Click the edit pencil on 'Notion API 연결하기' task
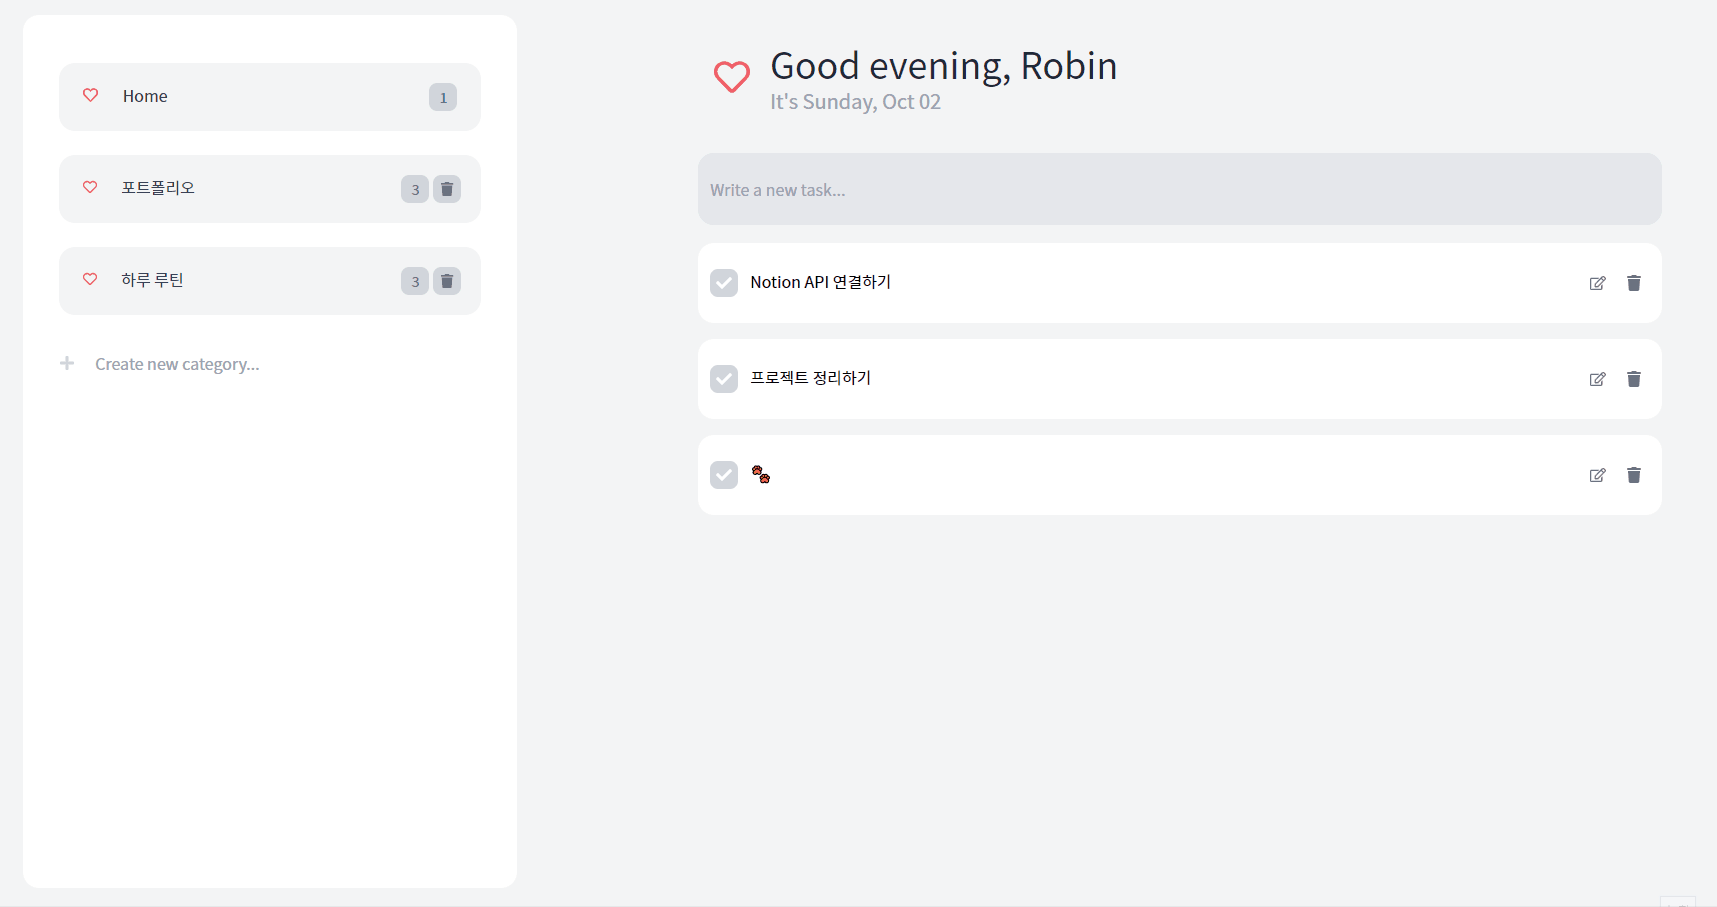The image size is (1717, 907). 1597,283
